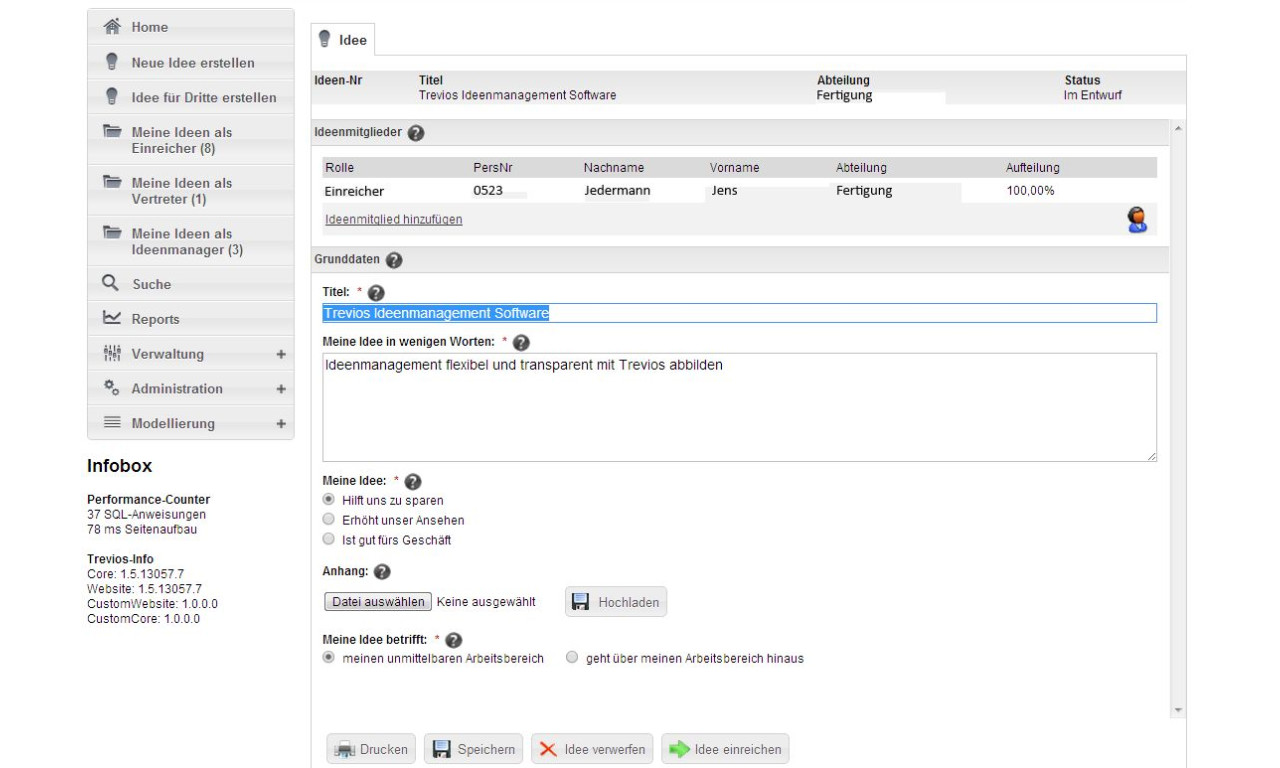Click in the Titel input field

(x=740, y=313)
